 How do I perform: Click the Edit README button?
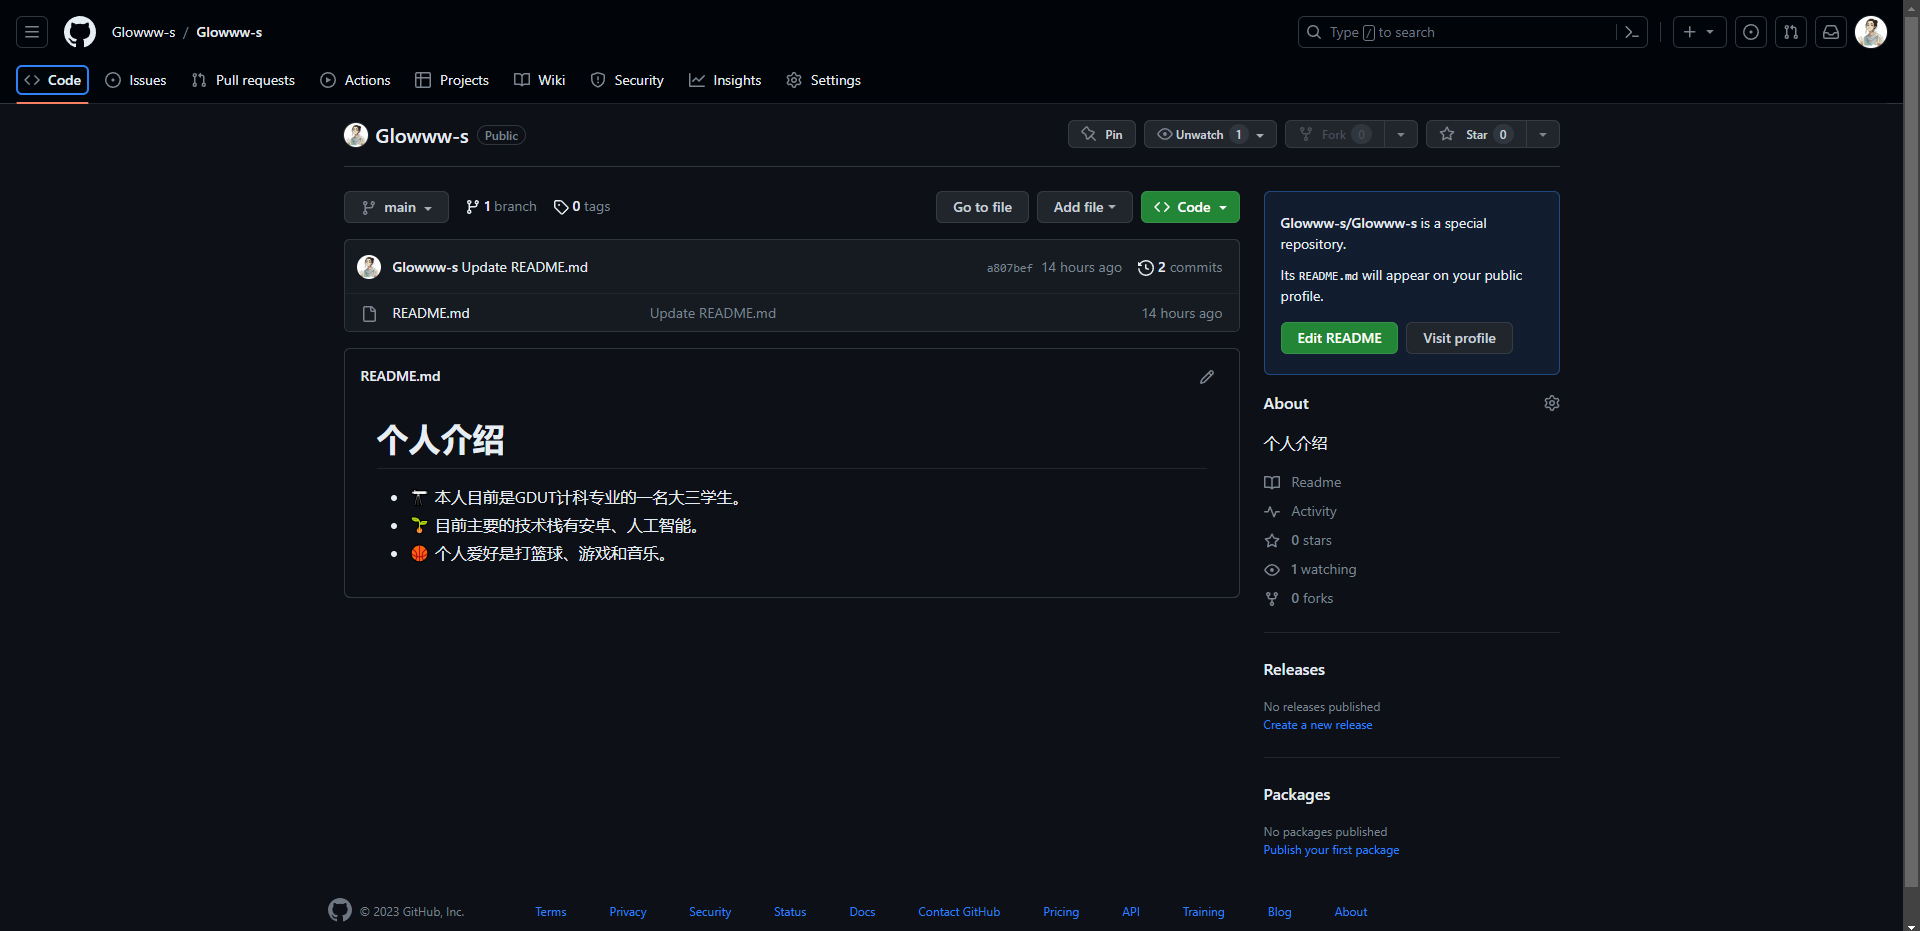(1339, 338)
